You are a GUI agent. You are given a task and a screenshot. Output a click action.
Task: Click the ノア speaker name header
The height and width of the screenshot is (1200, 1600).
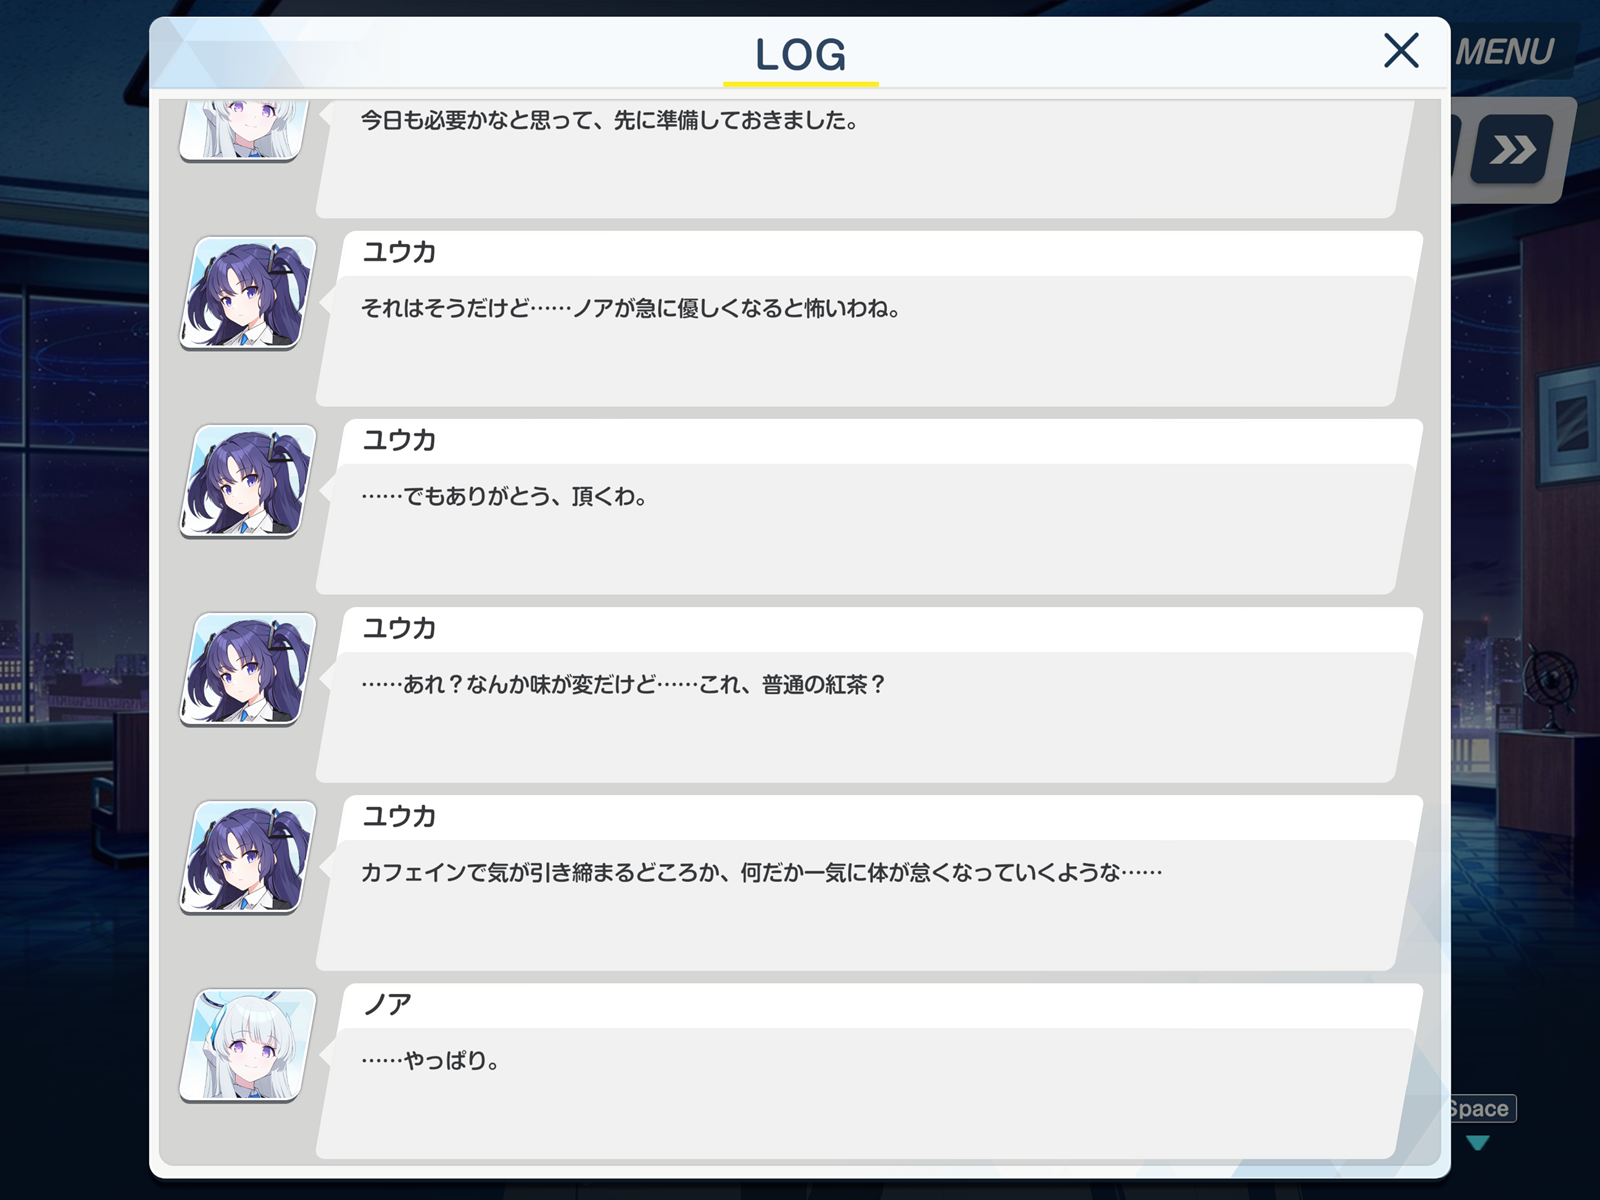click(387, 1004)
